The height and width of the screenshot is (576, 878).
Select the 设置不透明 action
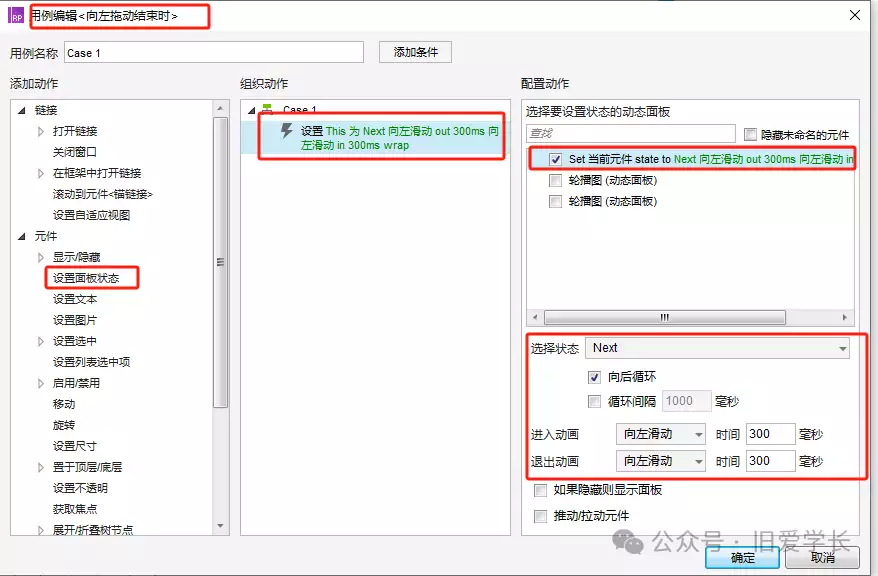point(80,488)
